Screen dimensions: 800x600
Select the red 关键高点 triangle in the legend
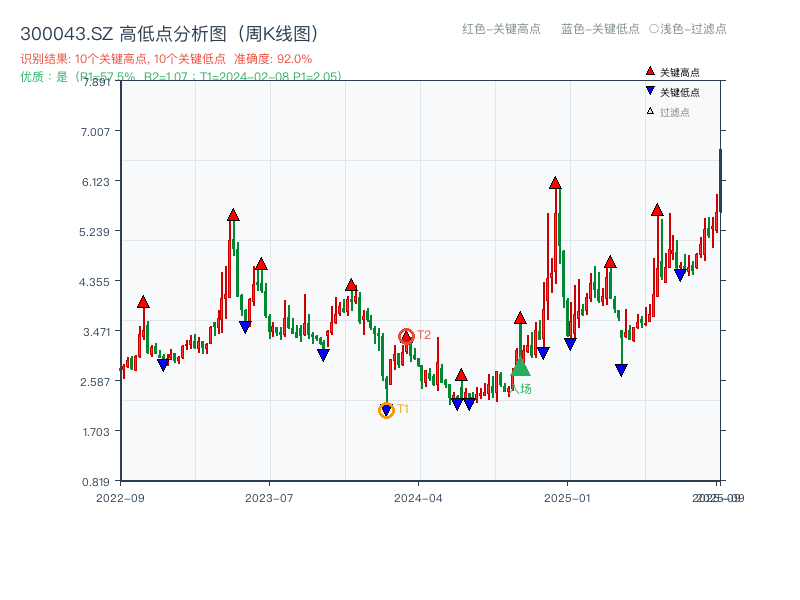click(648, 72)
